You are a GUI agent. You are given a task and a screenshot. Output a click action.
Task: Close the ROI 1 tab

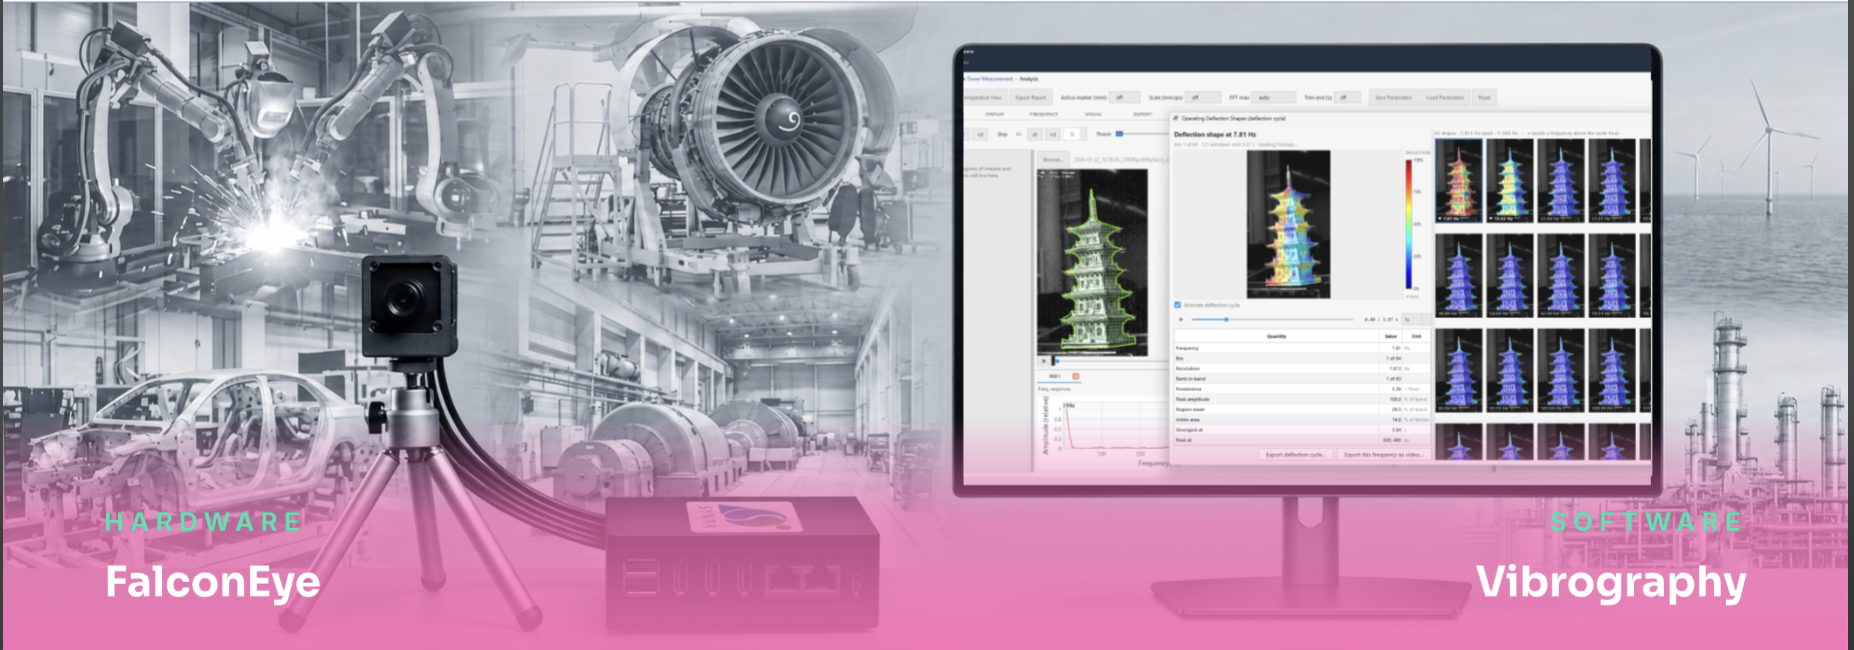[x=1076, y=376]
